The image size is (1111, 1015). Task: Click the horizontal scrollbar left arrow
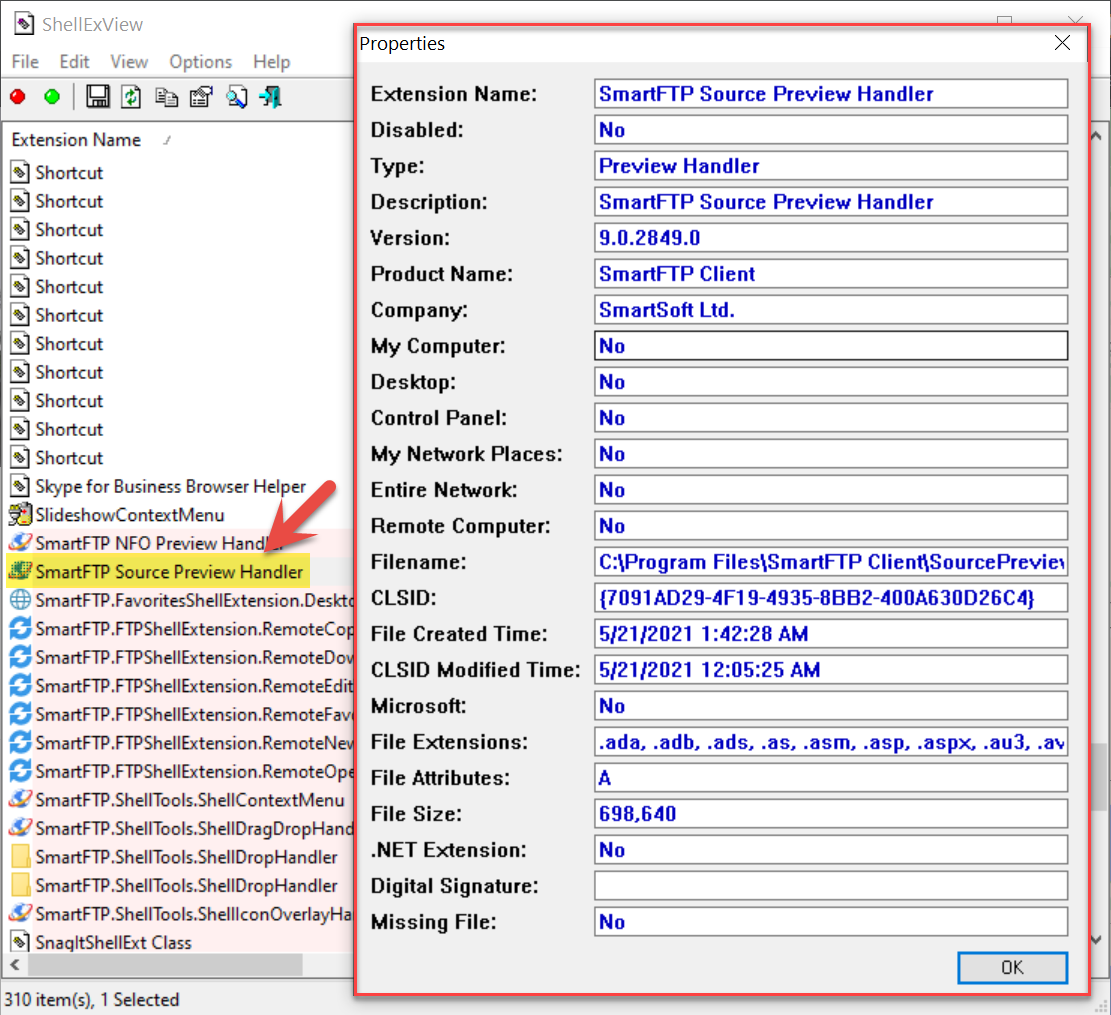pyautogui.click(x=14, y=965)
